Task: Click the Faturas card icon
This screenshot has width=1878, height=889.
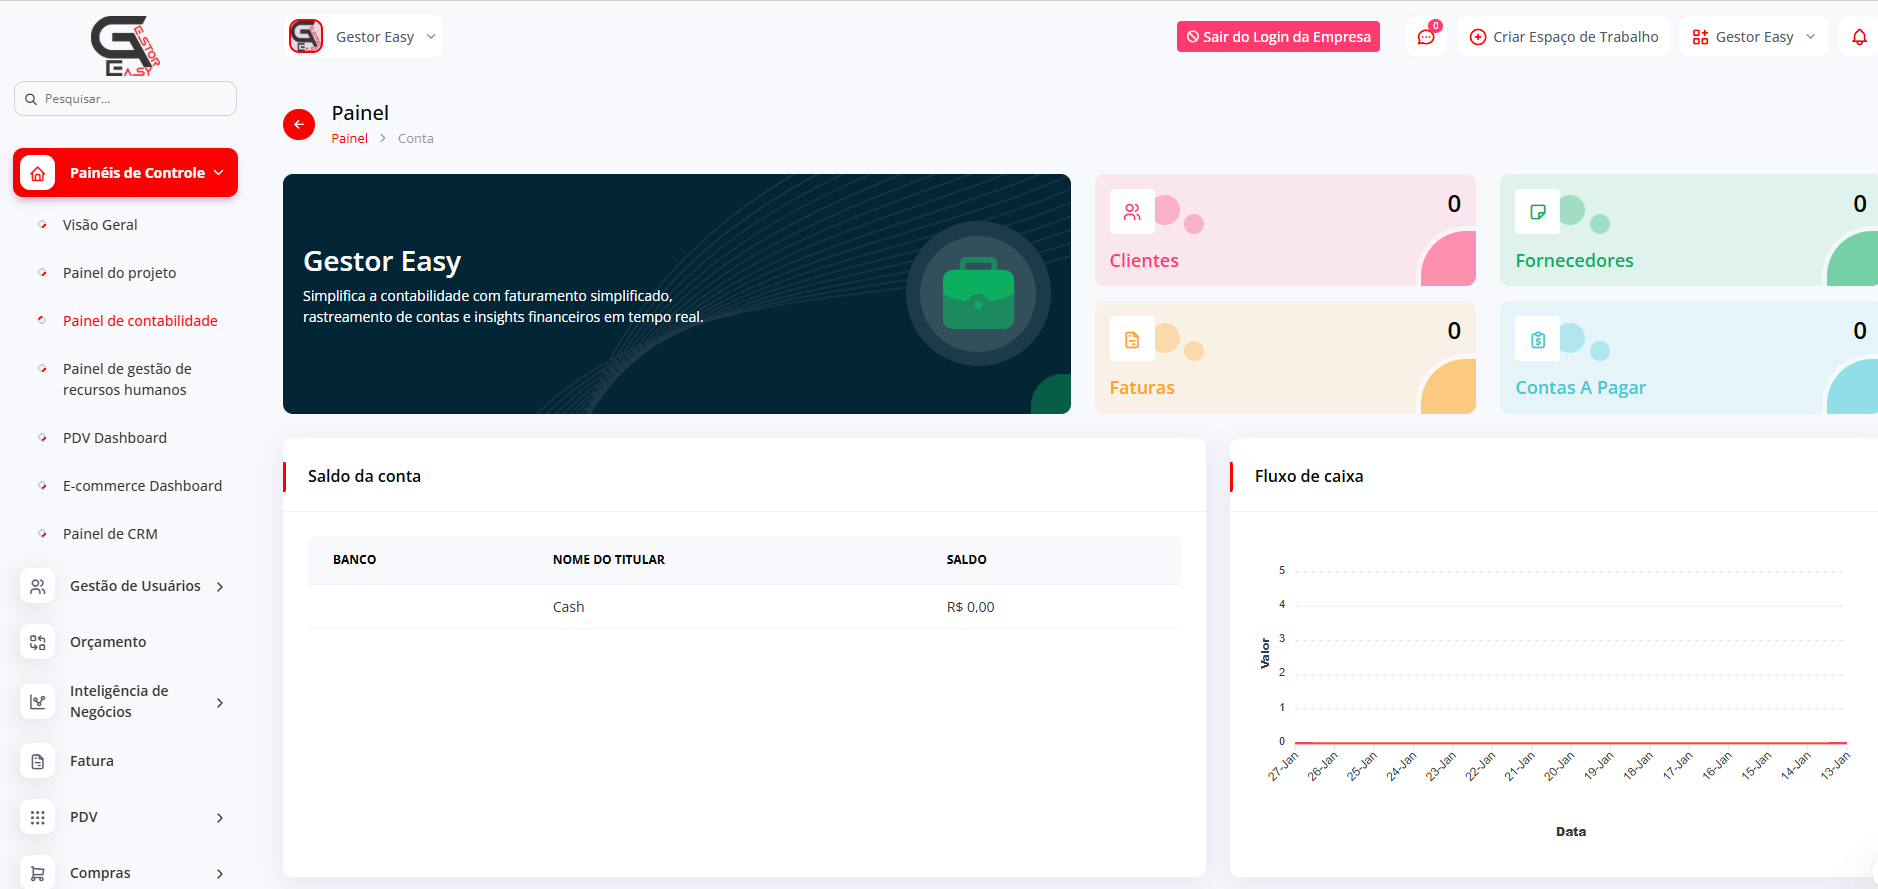Action: [1132, 340]
